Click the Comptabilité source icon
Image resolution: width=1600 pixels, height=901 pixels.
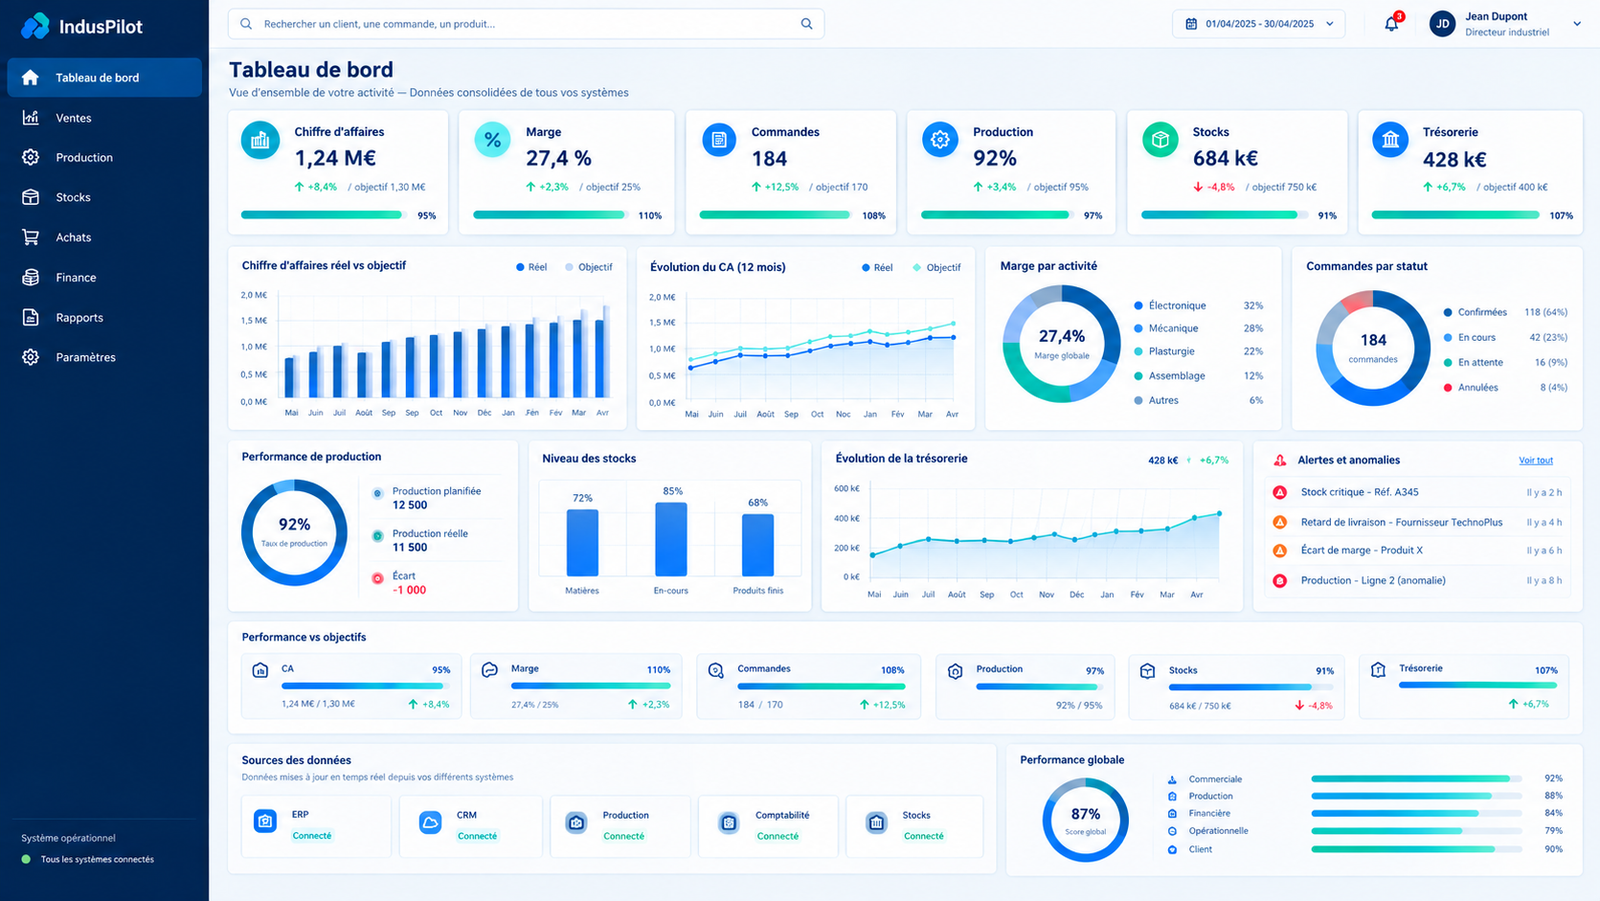[729, 823]
